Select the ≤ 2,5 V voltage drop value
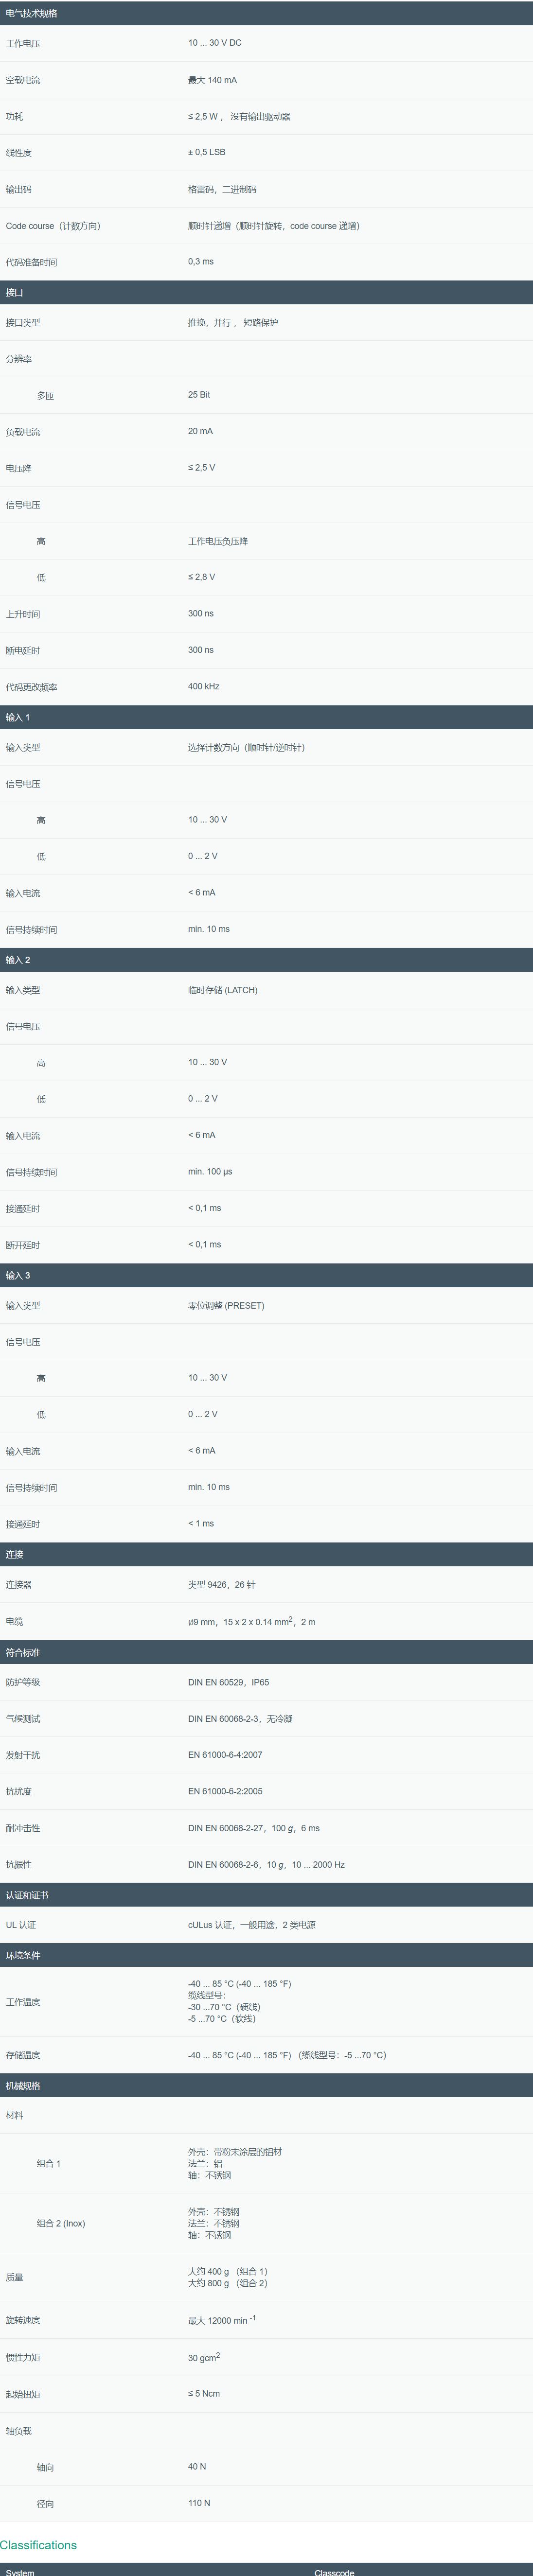The image size is (533, 2576). (x=201, y=467)
